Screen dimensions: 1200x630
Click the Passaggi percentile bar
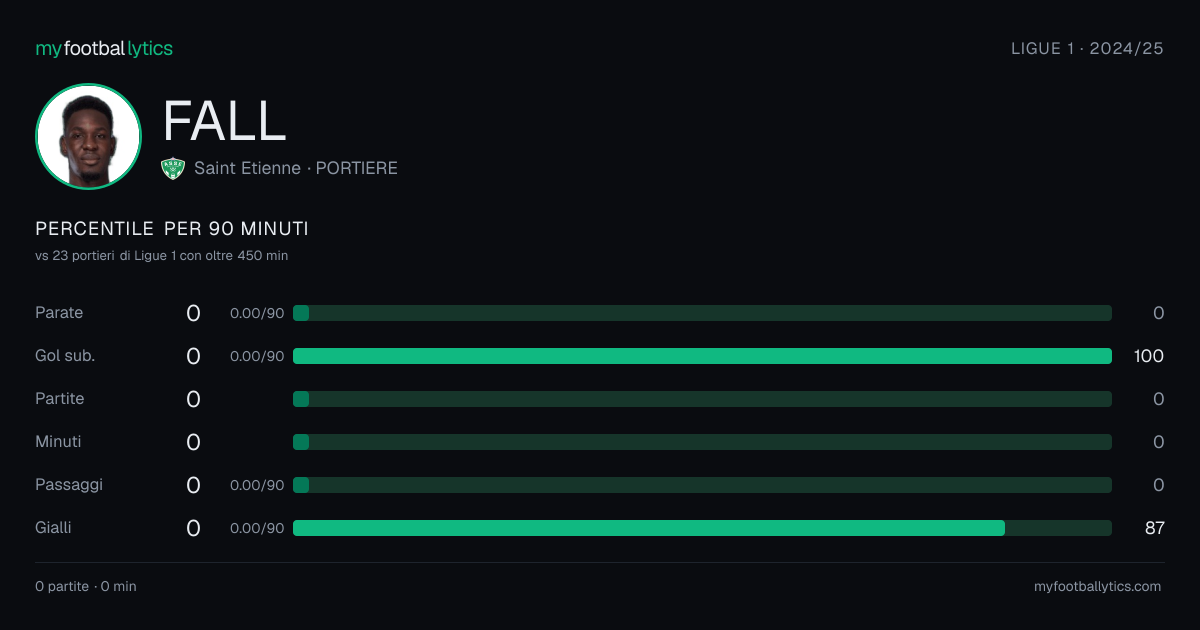702,485
